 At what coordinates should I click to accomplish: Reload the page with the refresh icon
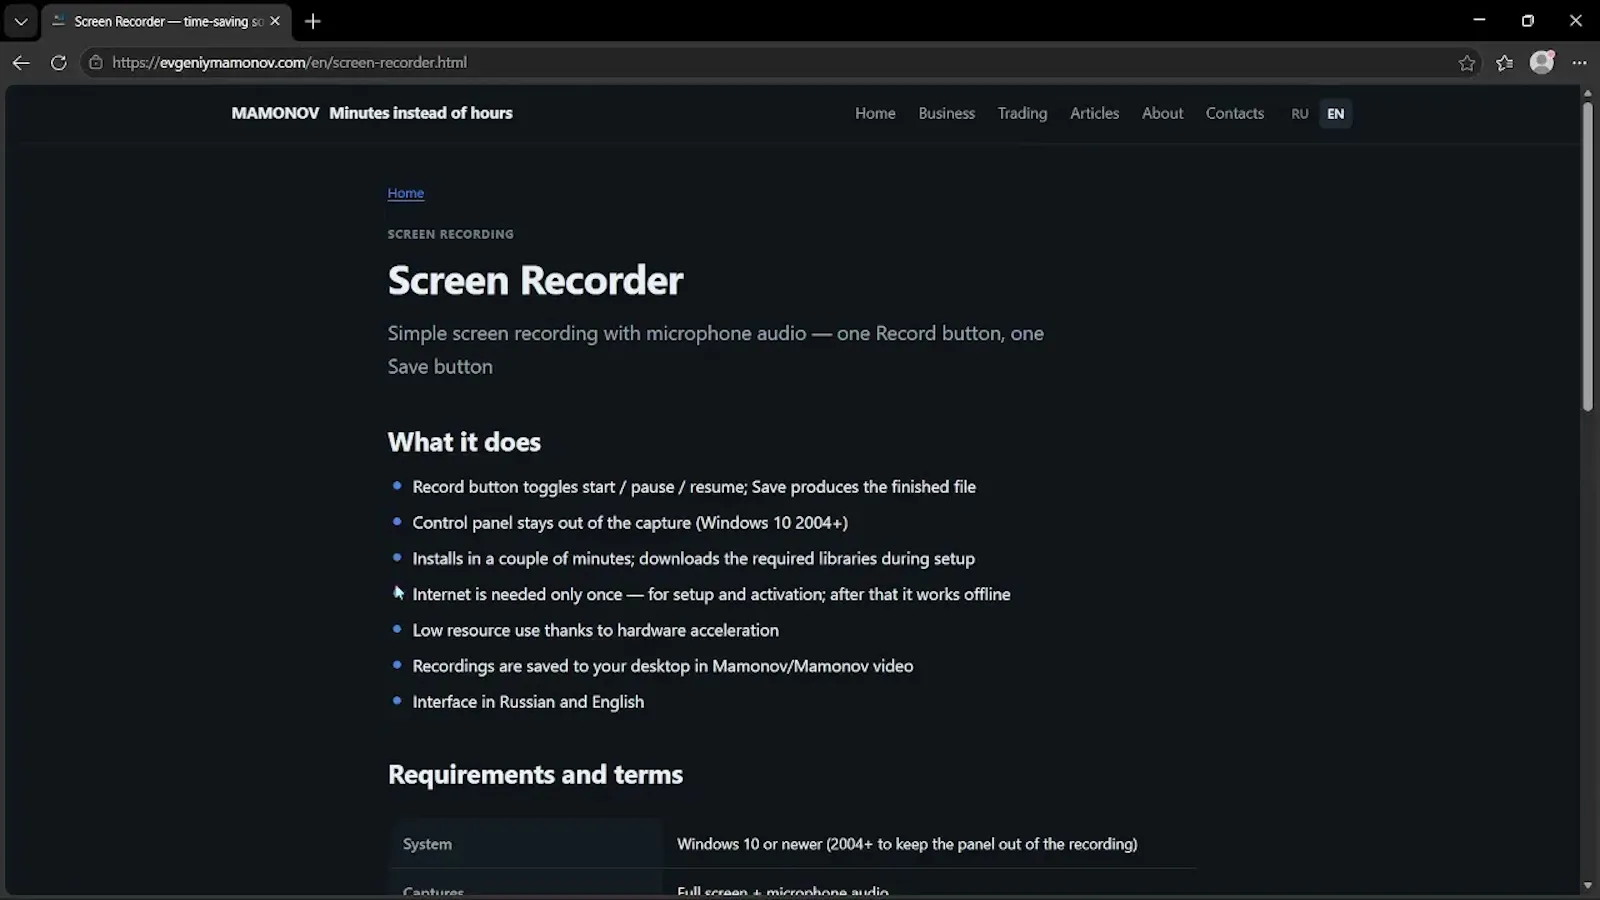click(59, 62)
